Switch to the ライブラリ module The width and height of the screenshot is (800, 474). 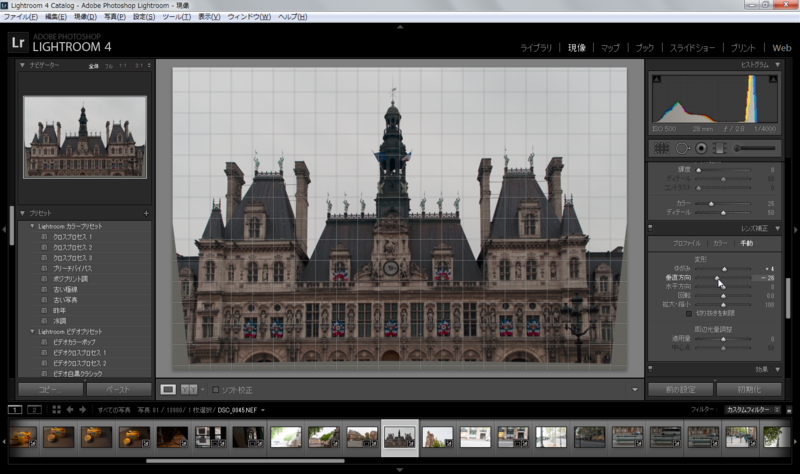pyautogui.click(x=536, y=48)
